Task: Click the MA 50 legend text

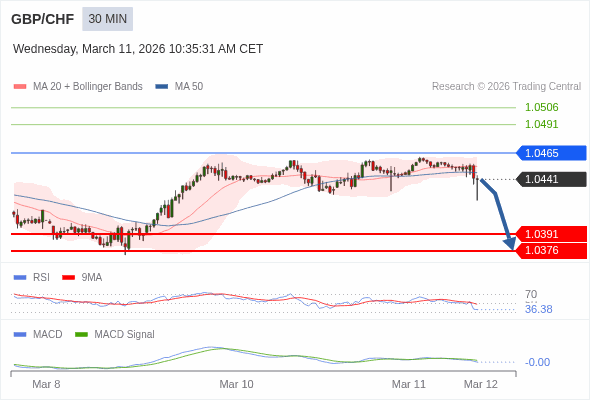Action: tap(189, 87)
